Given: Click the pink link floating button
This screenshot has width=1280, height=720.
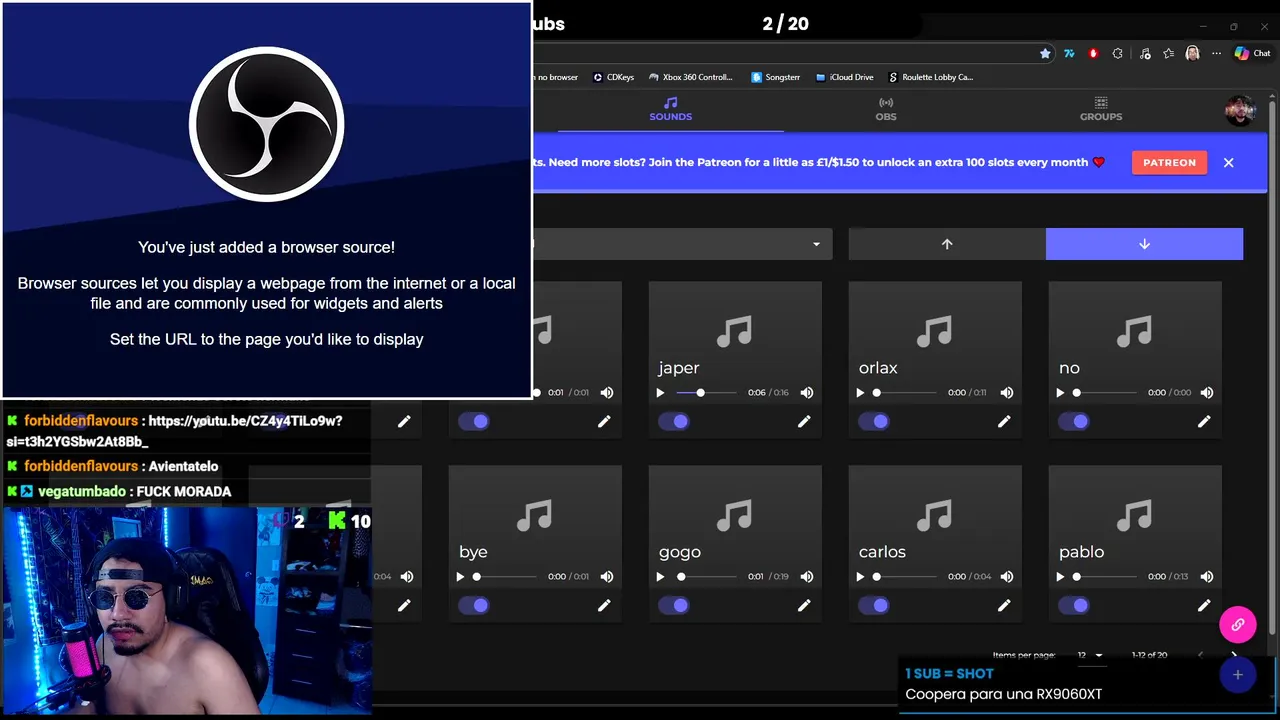Looking at the screenshot, I should [1237, 625].
